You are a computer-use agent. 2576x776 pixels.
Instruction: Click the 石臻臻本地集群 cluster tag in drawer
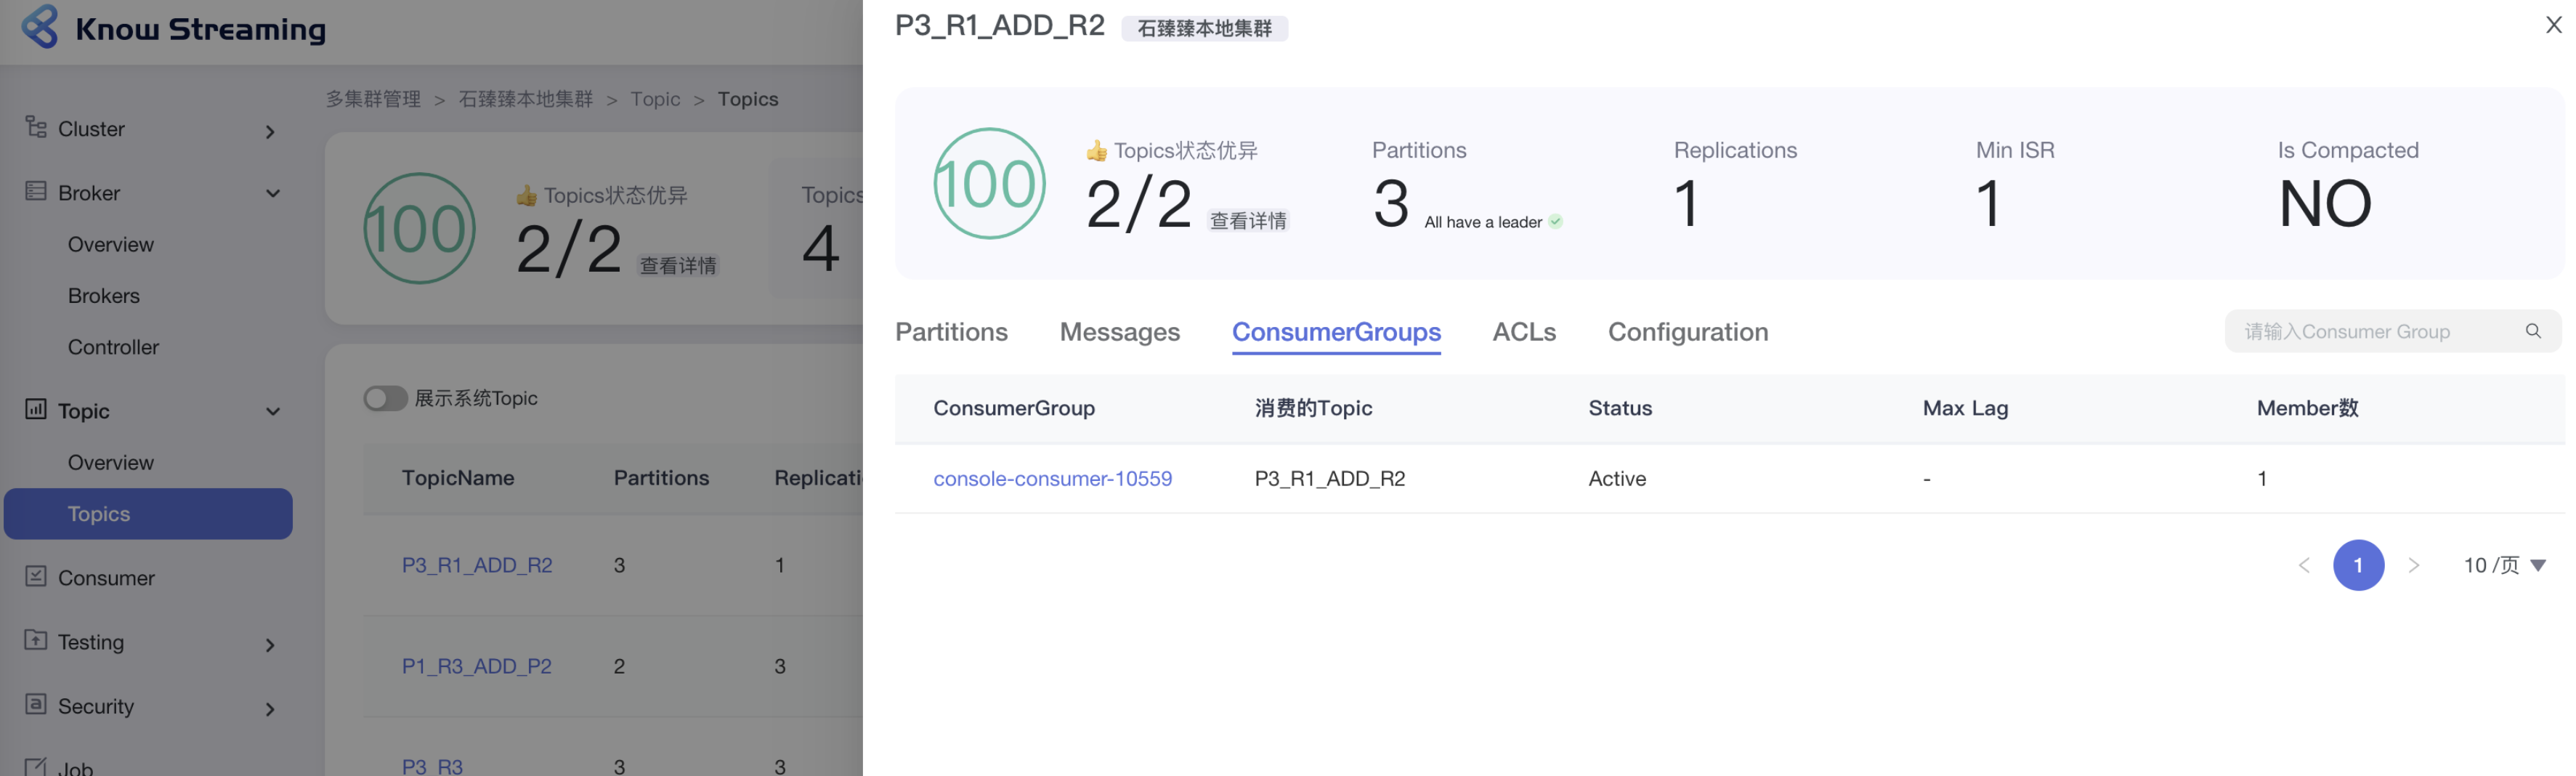(x=1204, y=28)
